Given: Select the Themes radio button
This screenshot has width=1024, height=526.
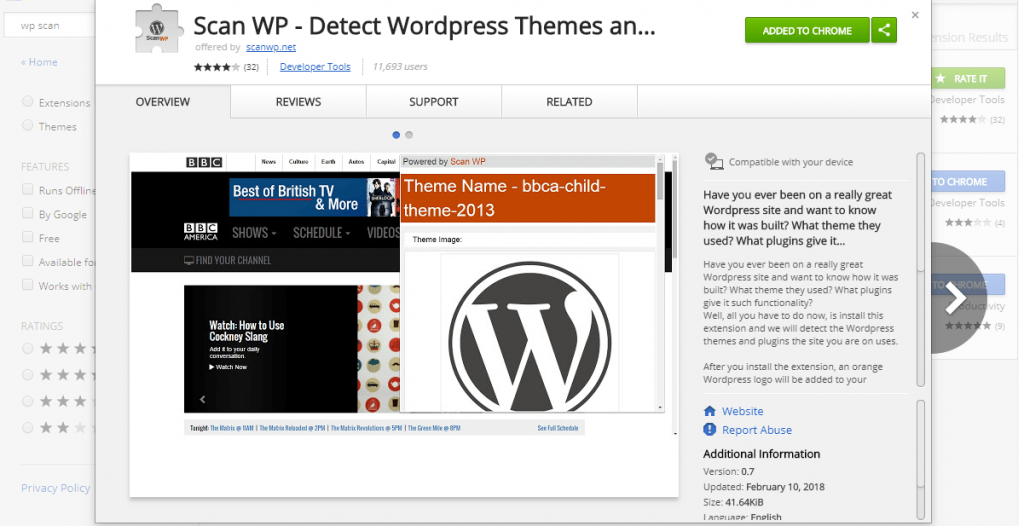Looking at the screenshot, I should 27,125.
